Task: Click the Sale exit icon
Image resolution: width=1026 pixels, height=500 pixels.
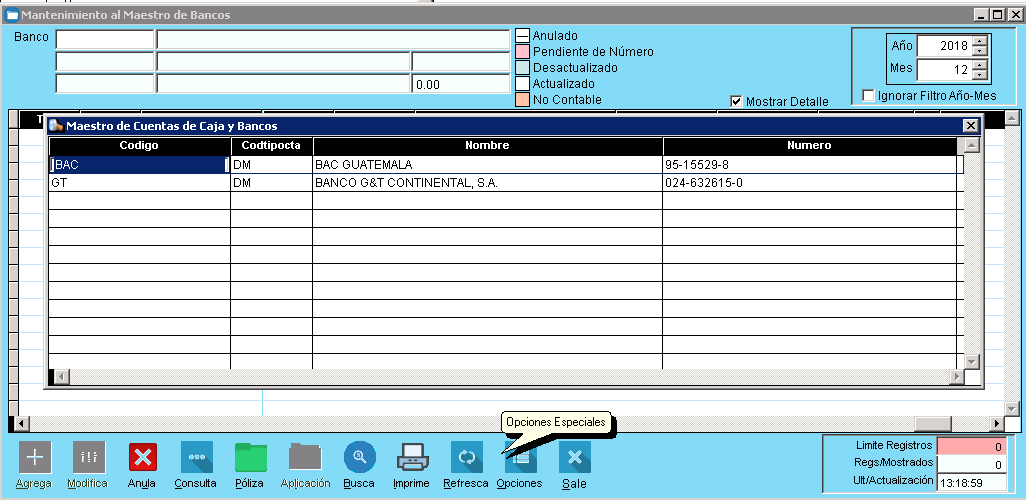Action: 574,457
